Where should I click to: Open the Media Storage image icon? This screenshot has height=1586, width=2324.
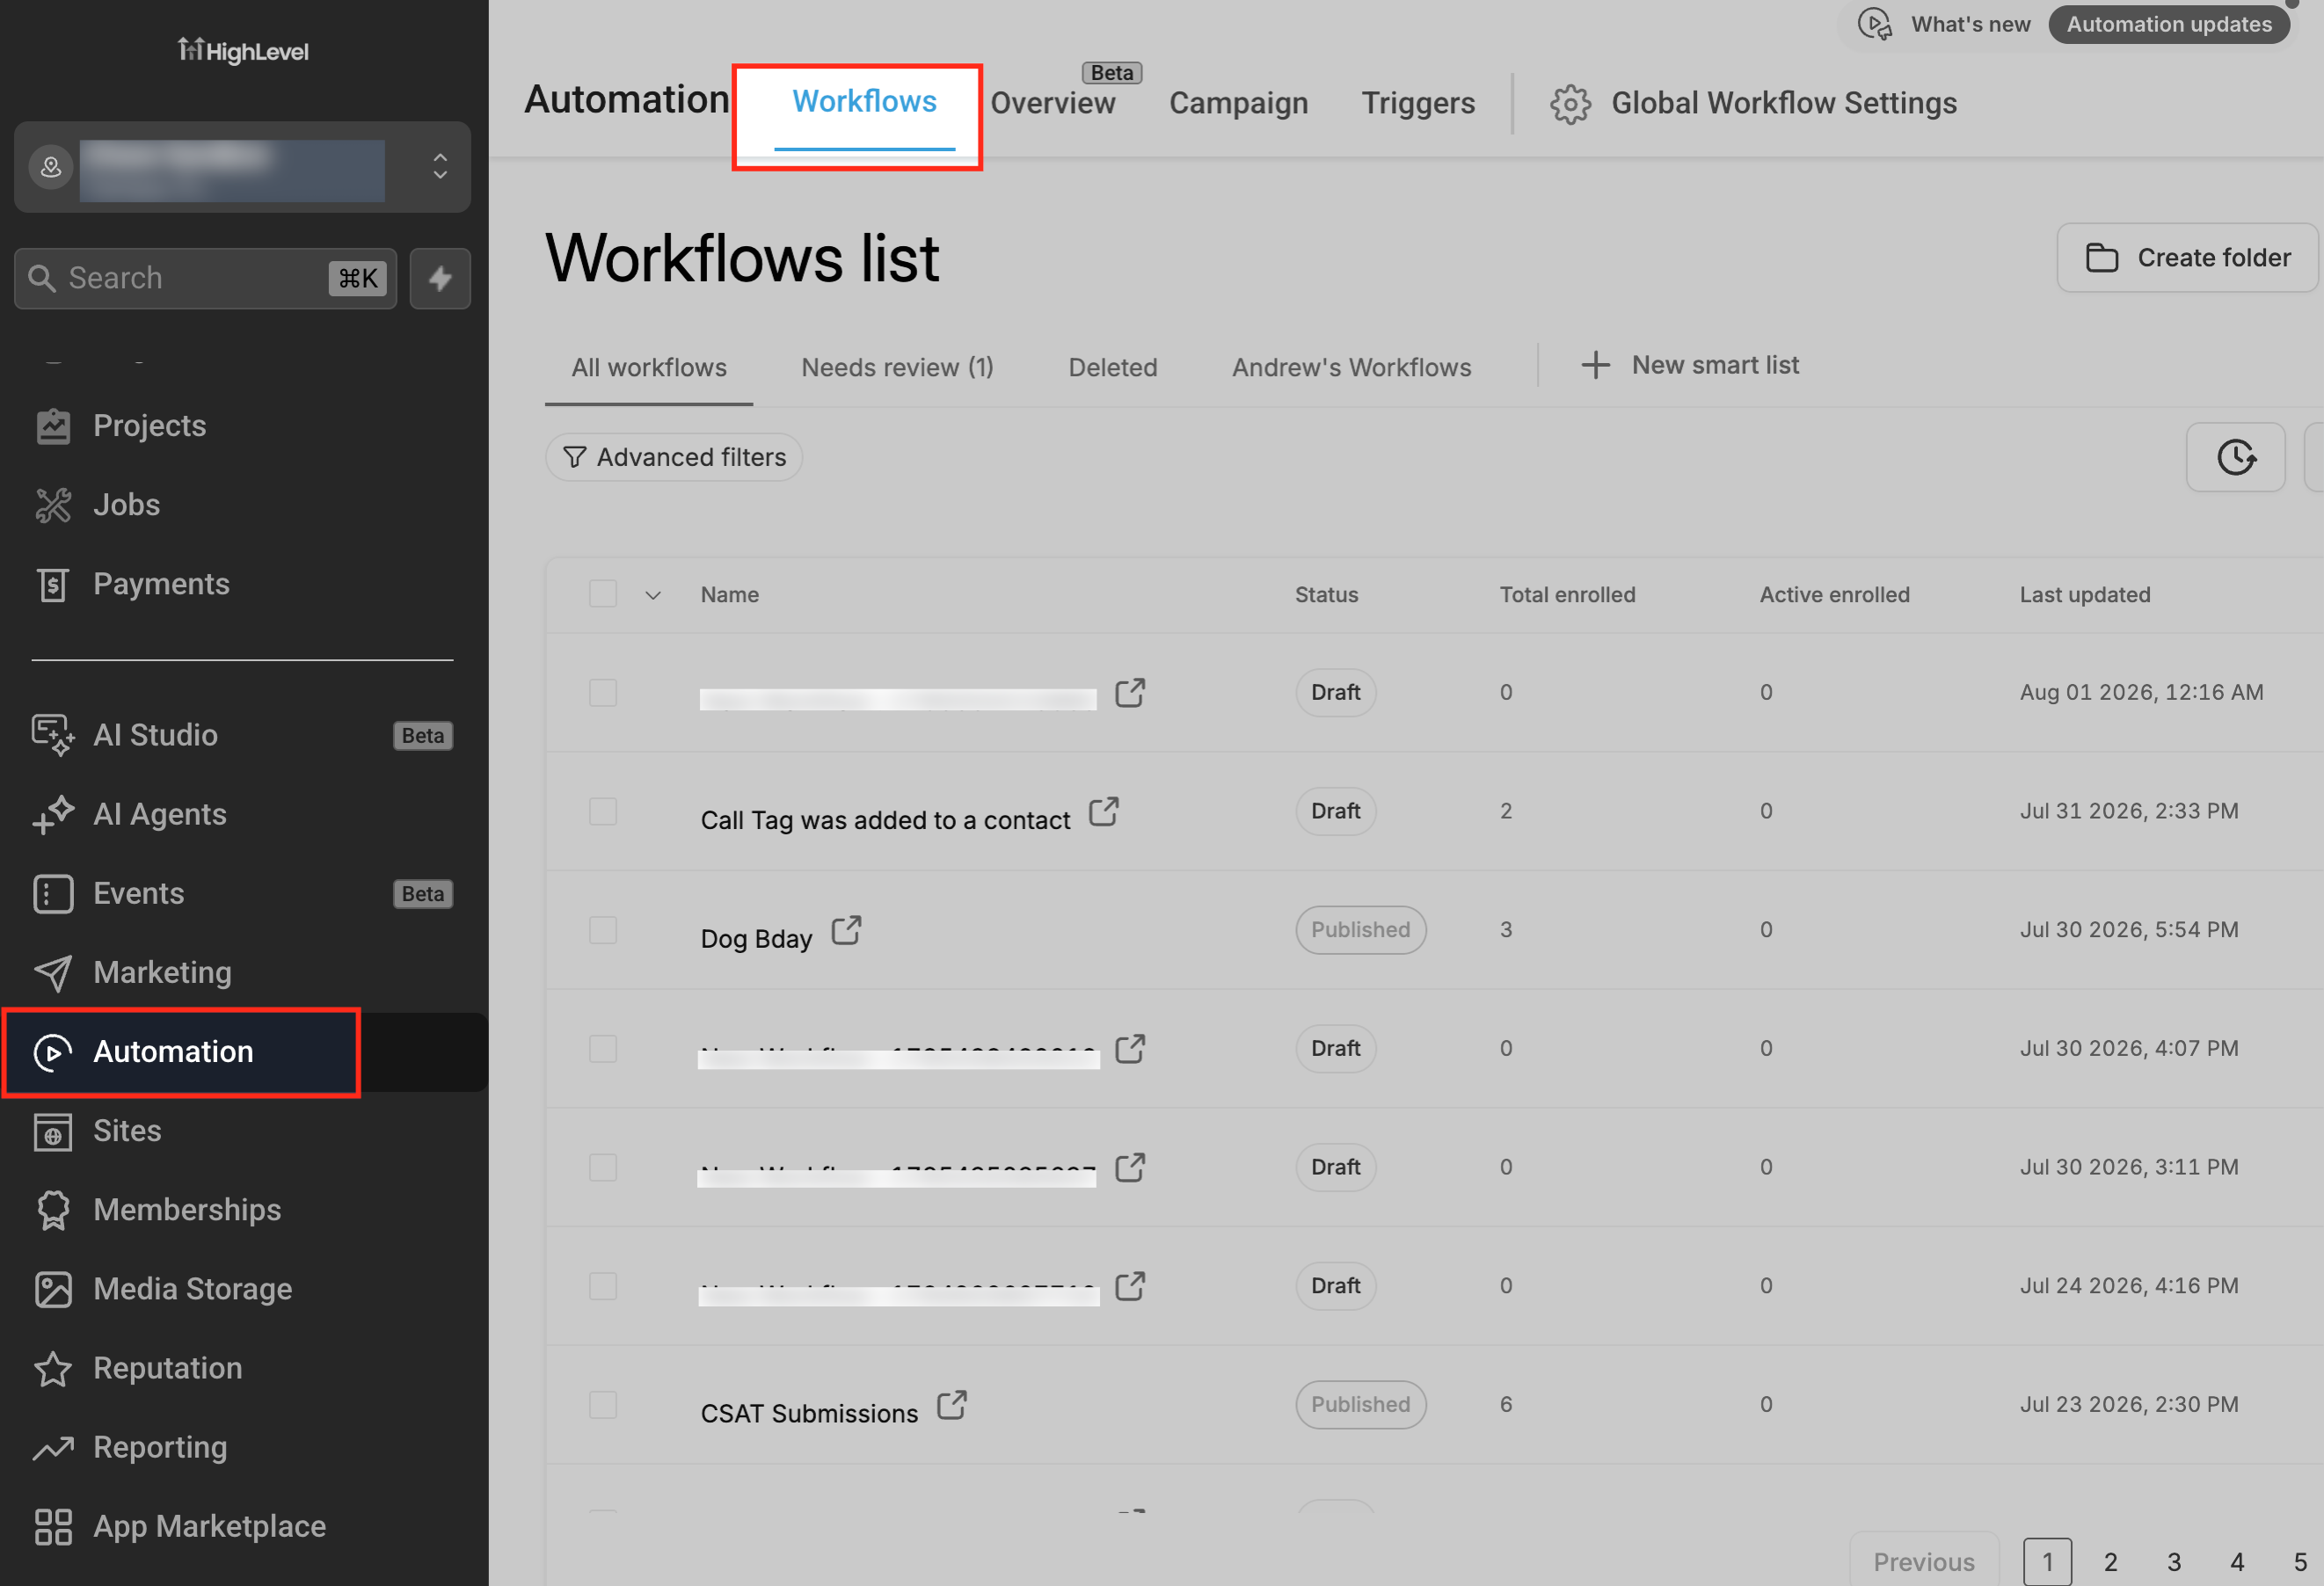coord(53,1289)
